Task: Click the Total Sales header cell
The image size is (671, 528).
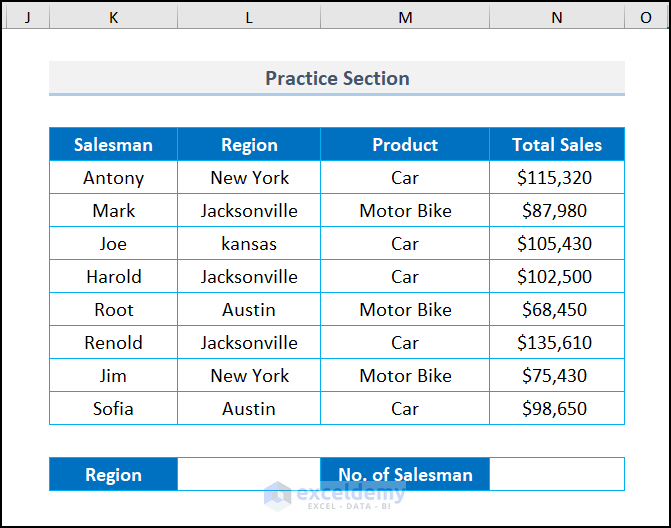Action: tap(557, 145)
